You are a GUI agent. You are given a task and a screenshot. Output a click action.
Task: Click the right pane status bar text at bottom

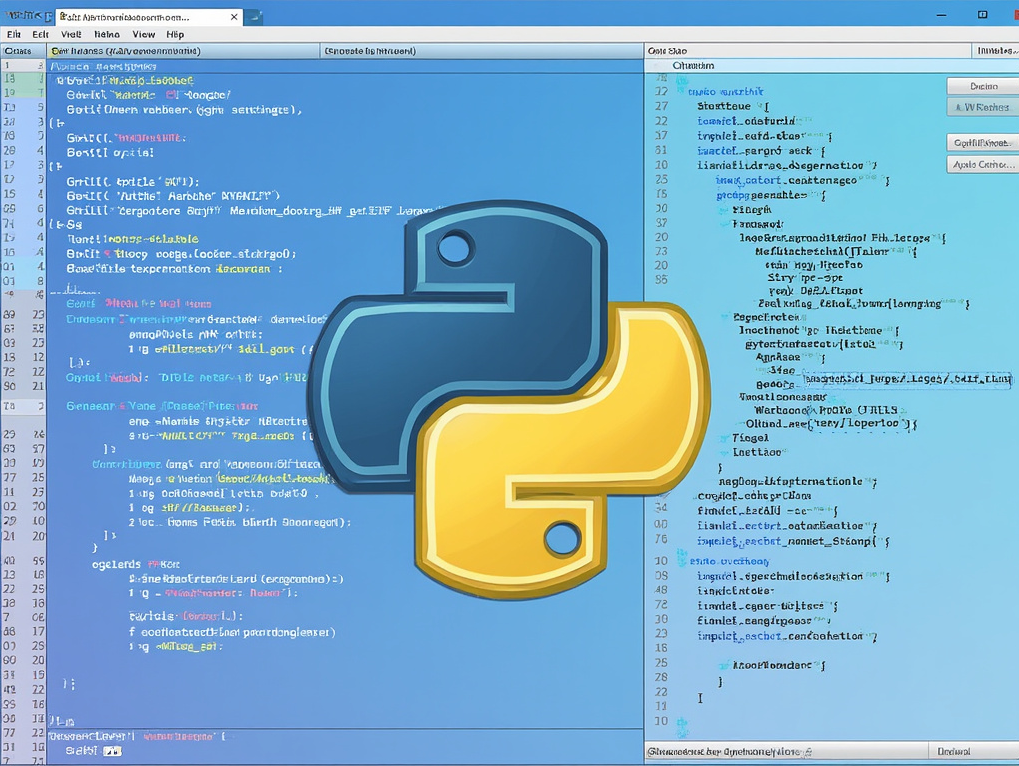[729, 751]
